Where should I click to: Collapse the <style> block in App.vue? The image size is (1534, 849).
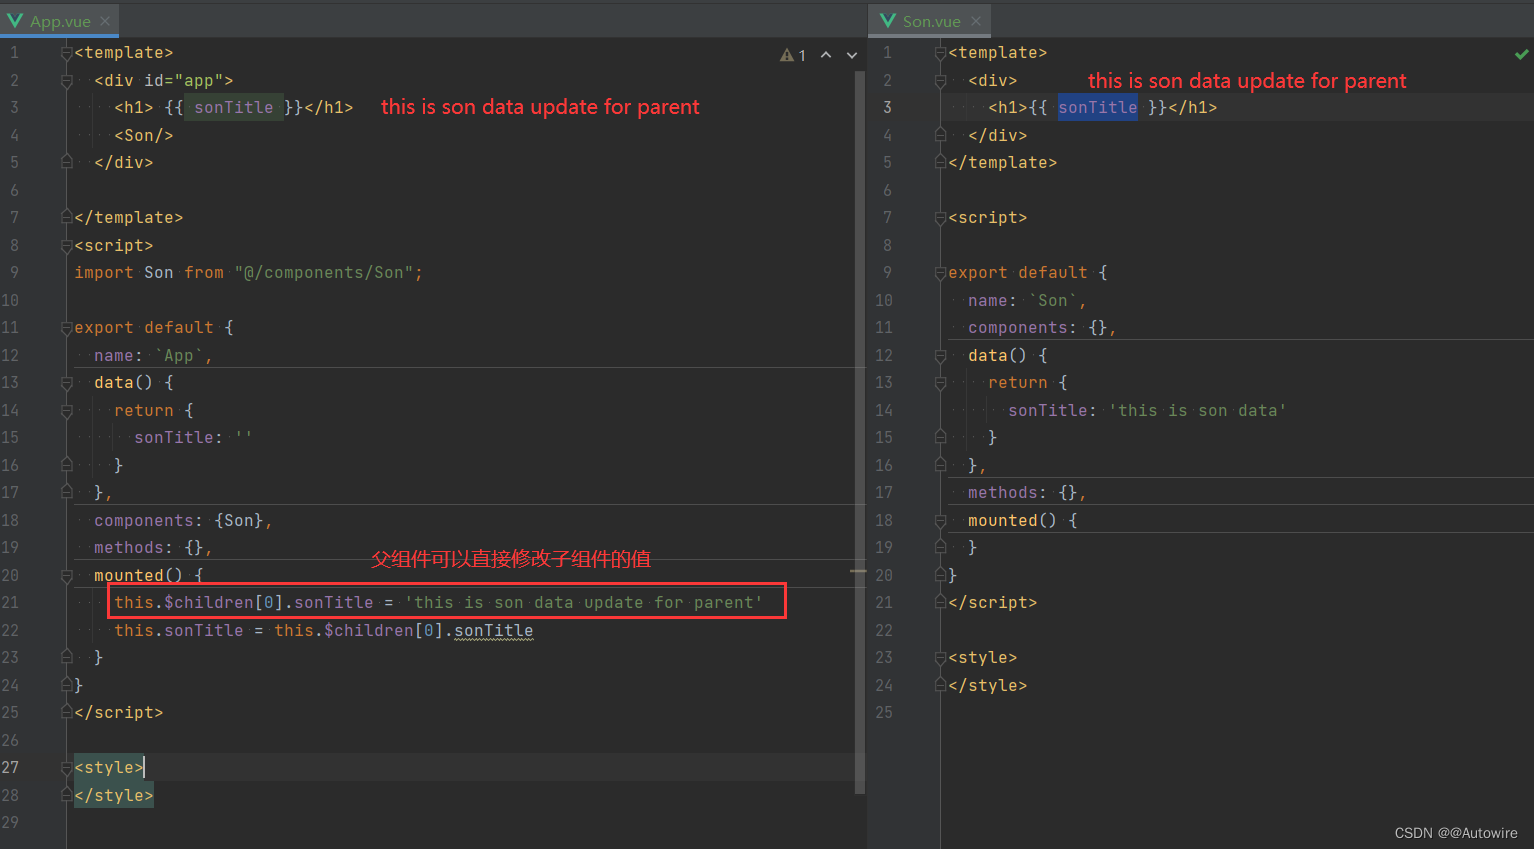click(66, 767)
